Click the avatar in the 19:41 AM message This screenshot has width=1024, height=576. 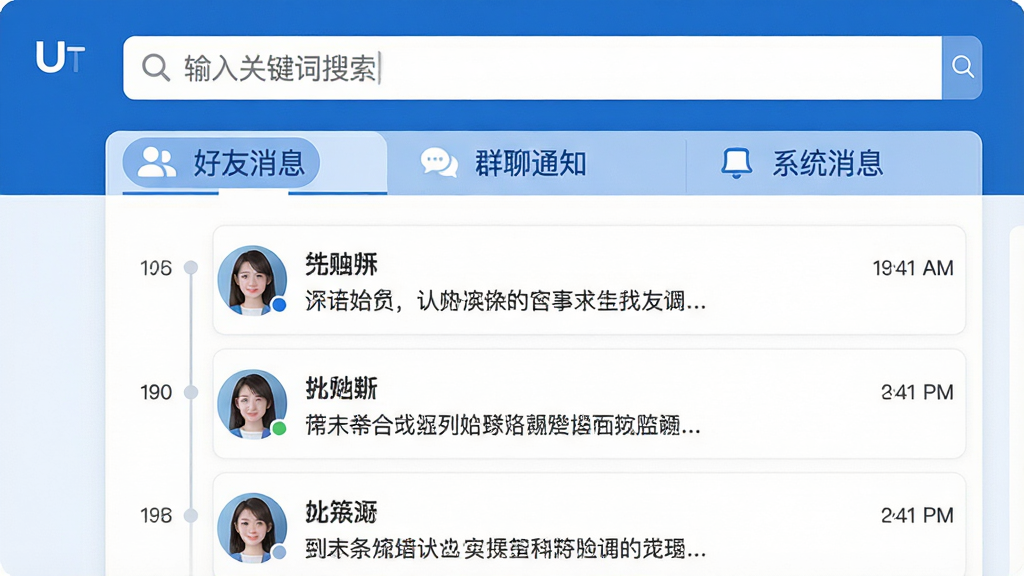pos(252,280)
